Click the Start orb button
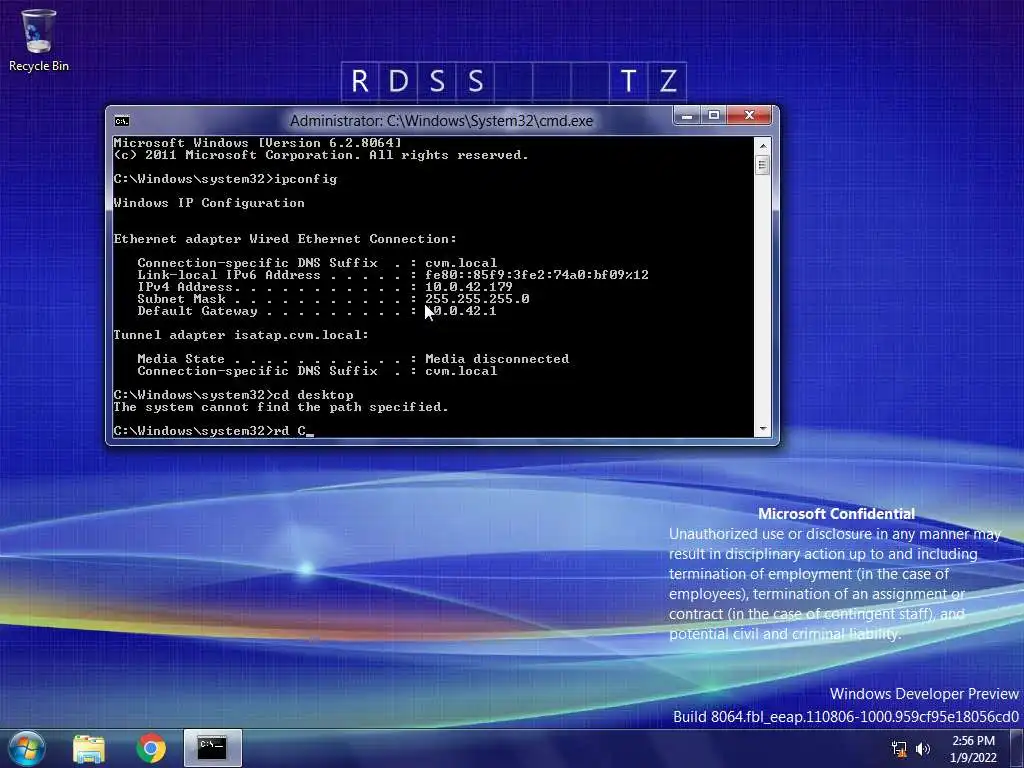Viewport: 1024px width, 768px height. pos(27,748)
